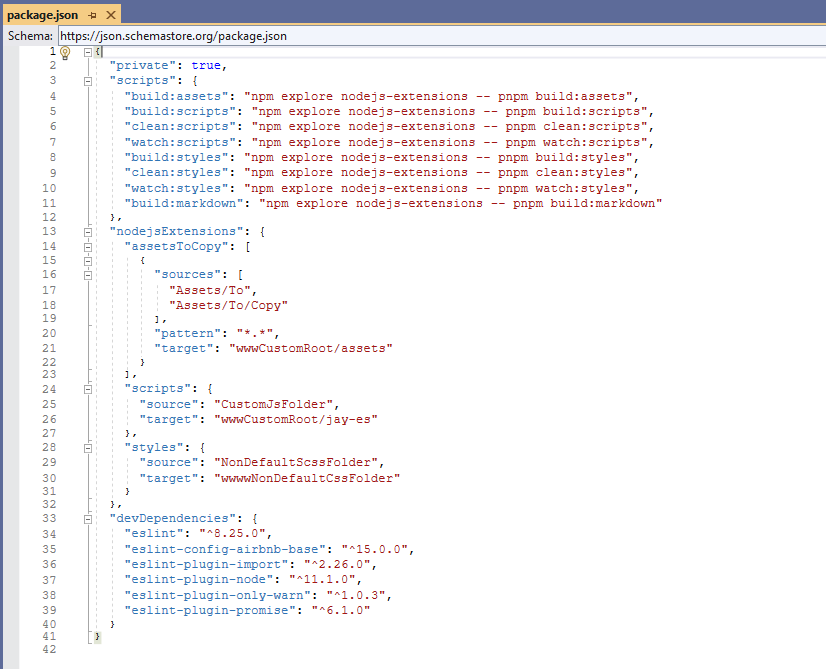This screenshot has height=669, width=826.
Task: Collapse the top-level "scripts" block on line 3
Action: (x=88, y=81)
